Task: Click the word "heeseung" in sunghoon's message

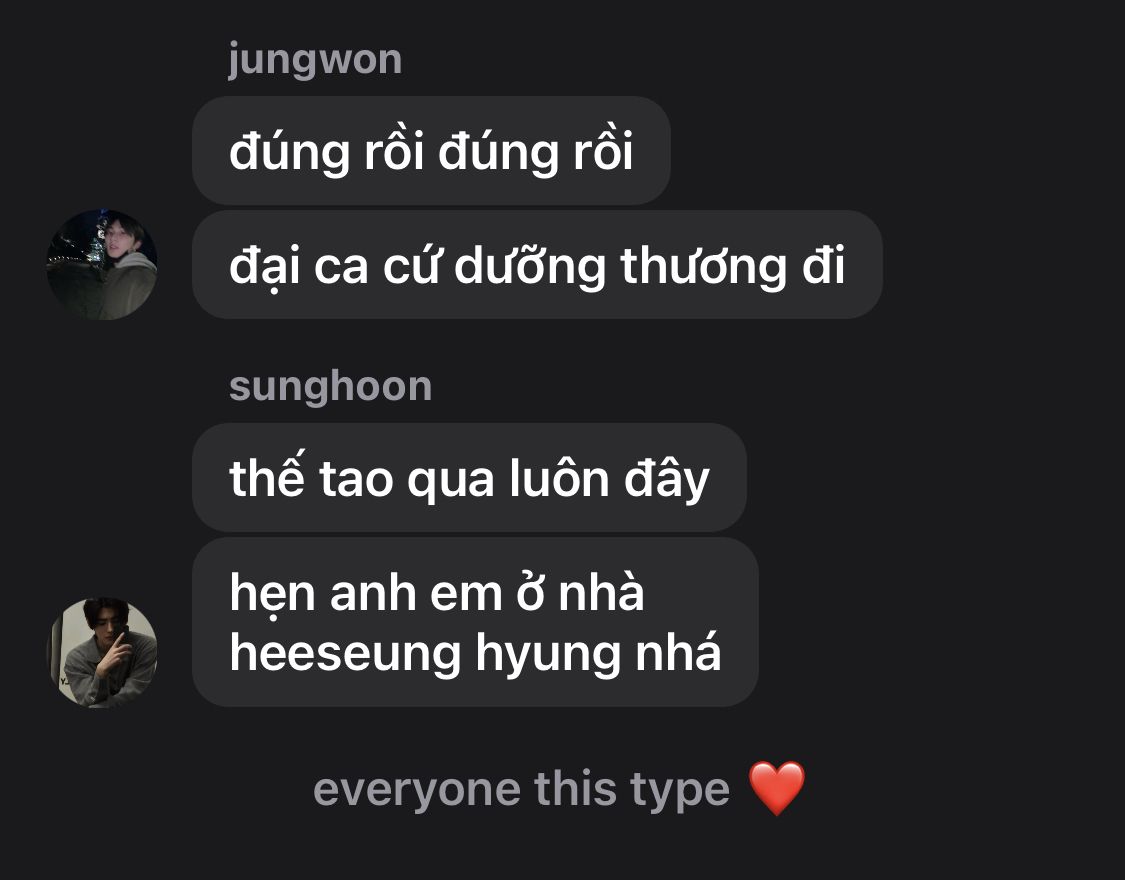Action: pos(345,654)
